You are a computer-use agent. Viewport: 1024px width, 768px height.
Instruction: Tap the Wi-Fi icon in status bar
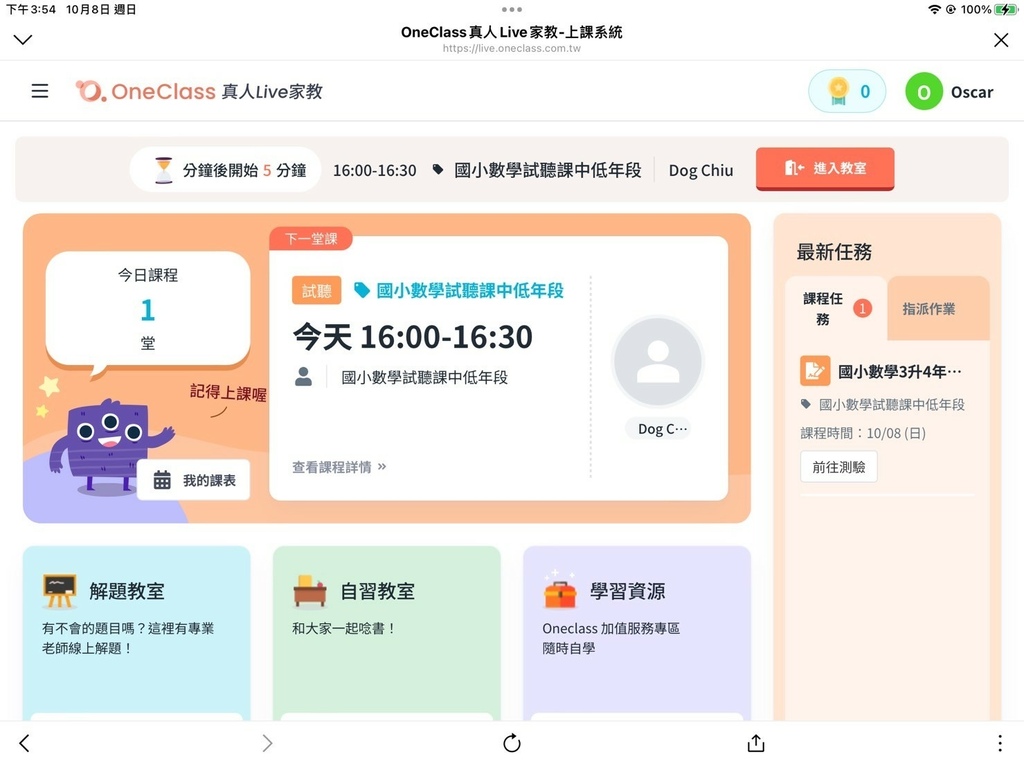[x=935, y=9]
